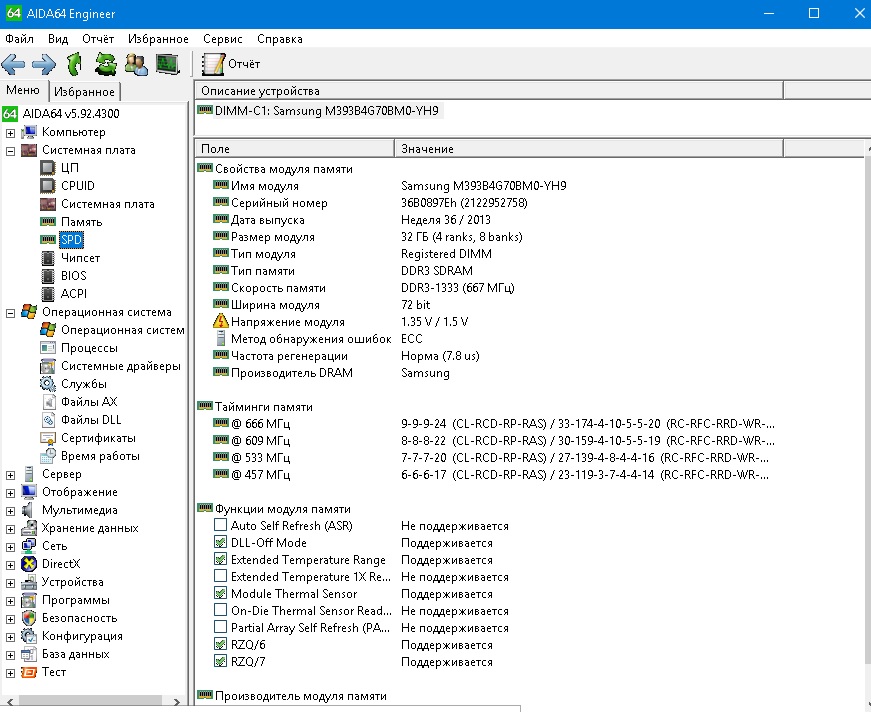Click DIMM-C1 Samsung device entry
The image size is (871, 712).
tap(326, 111)
